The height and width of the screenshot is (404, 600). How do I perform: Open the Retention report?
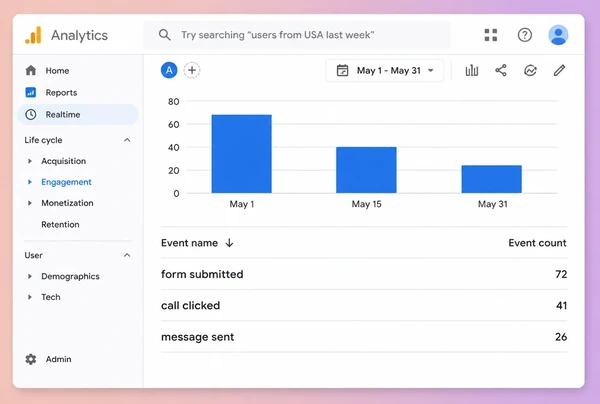click(x=60, y=225)
